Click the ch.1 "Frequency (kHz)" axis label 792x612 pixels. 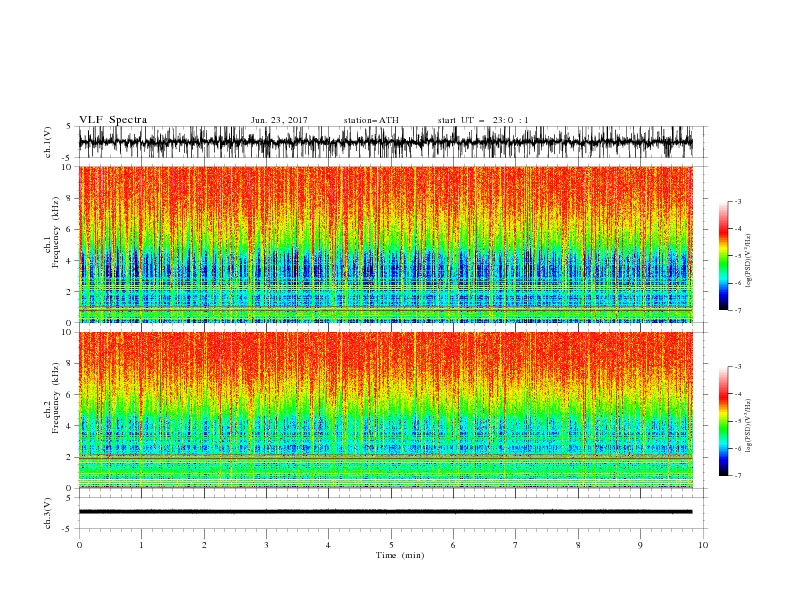point(56,232)
